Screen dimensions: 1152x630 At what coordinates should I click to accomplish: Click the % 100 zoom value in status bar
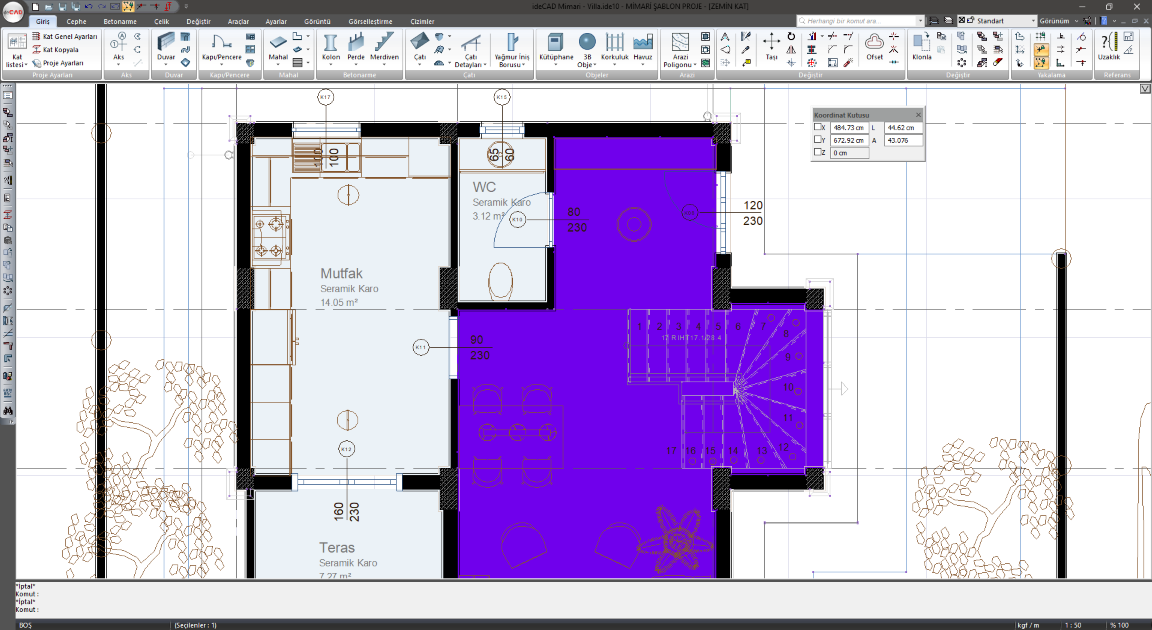tap(1119, 625)
